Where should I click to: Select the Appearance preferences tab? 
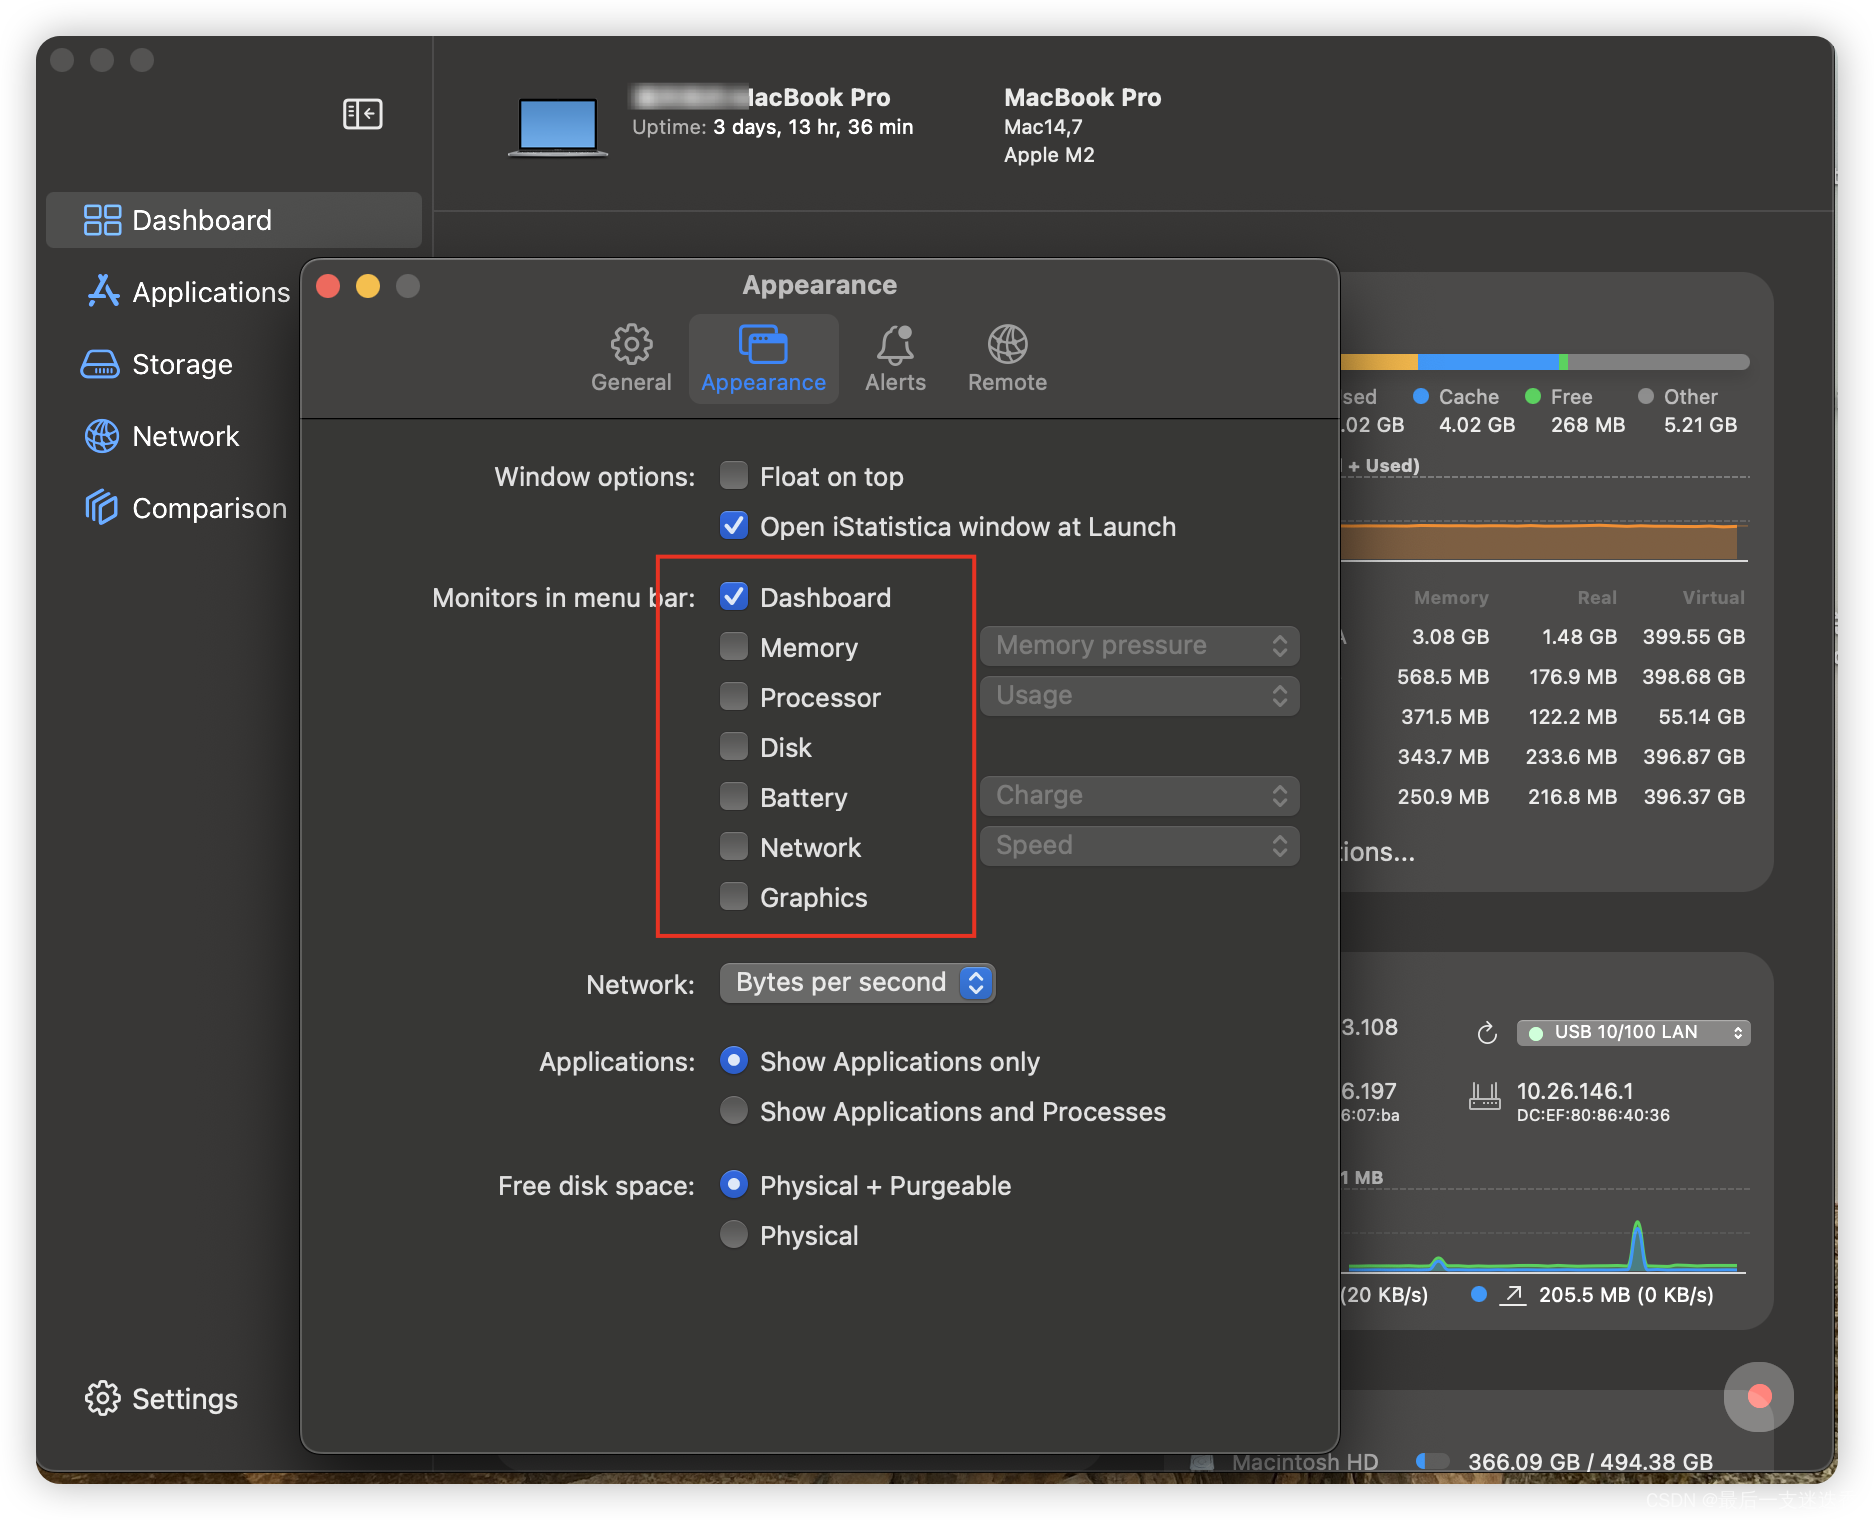click(x=764, y=358)
